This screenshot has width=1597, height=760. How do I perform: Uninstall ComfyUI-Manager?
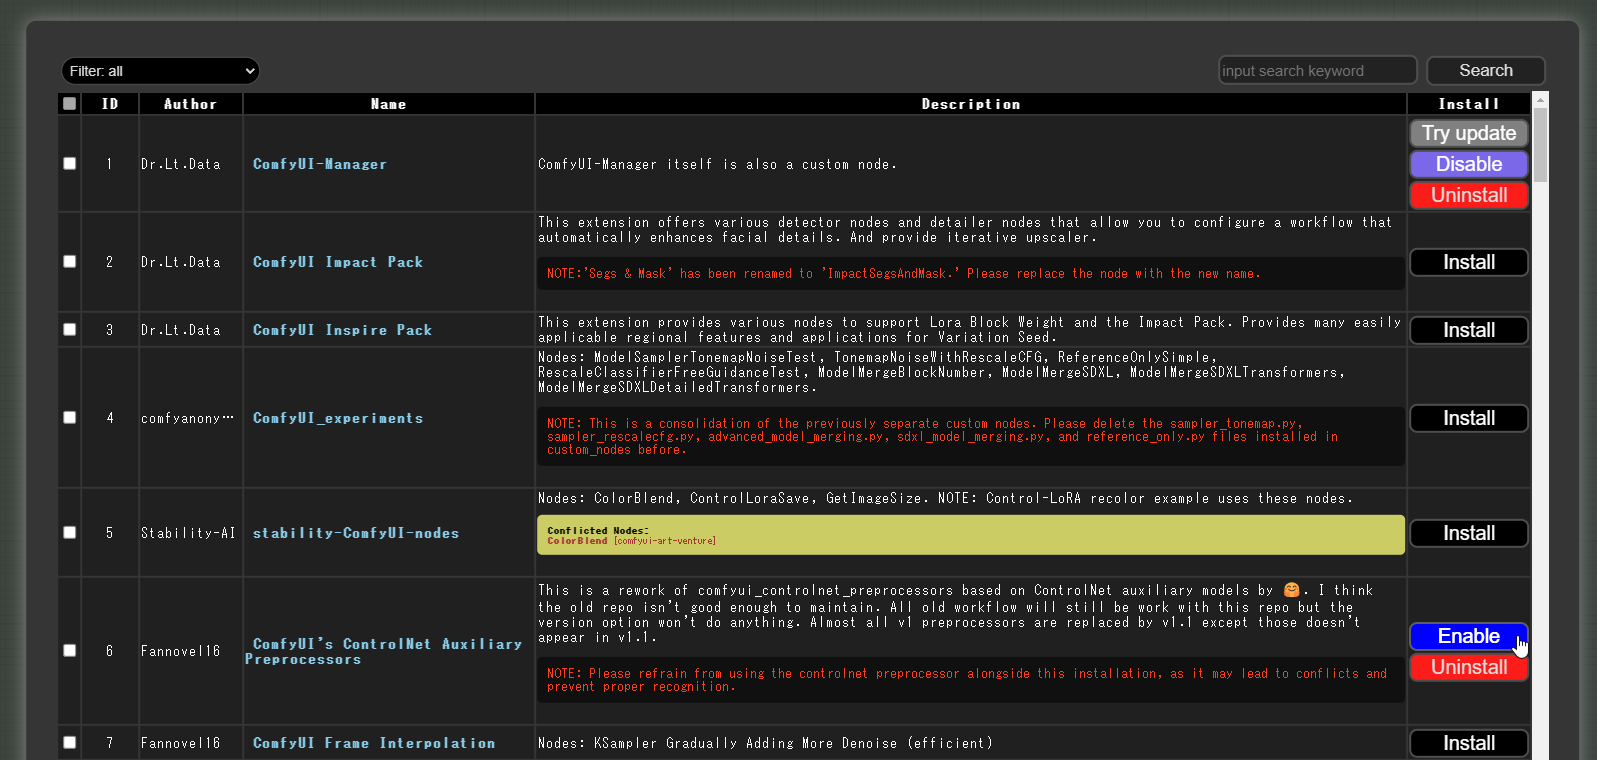1468,195
